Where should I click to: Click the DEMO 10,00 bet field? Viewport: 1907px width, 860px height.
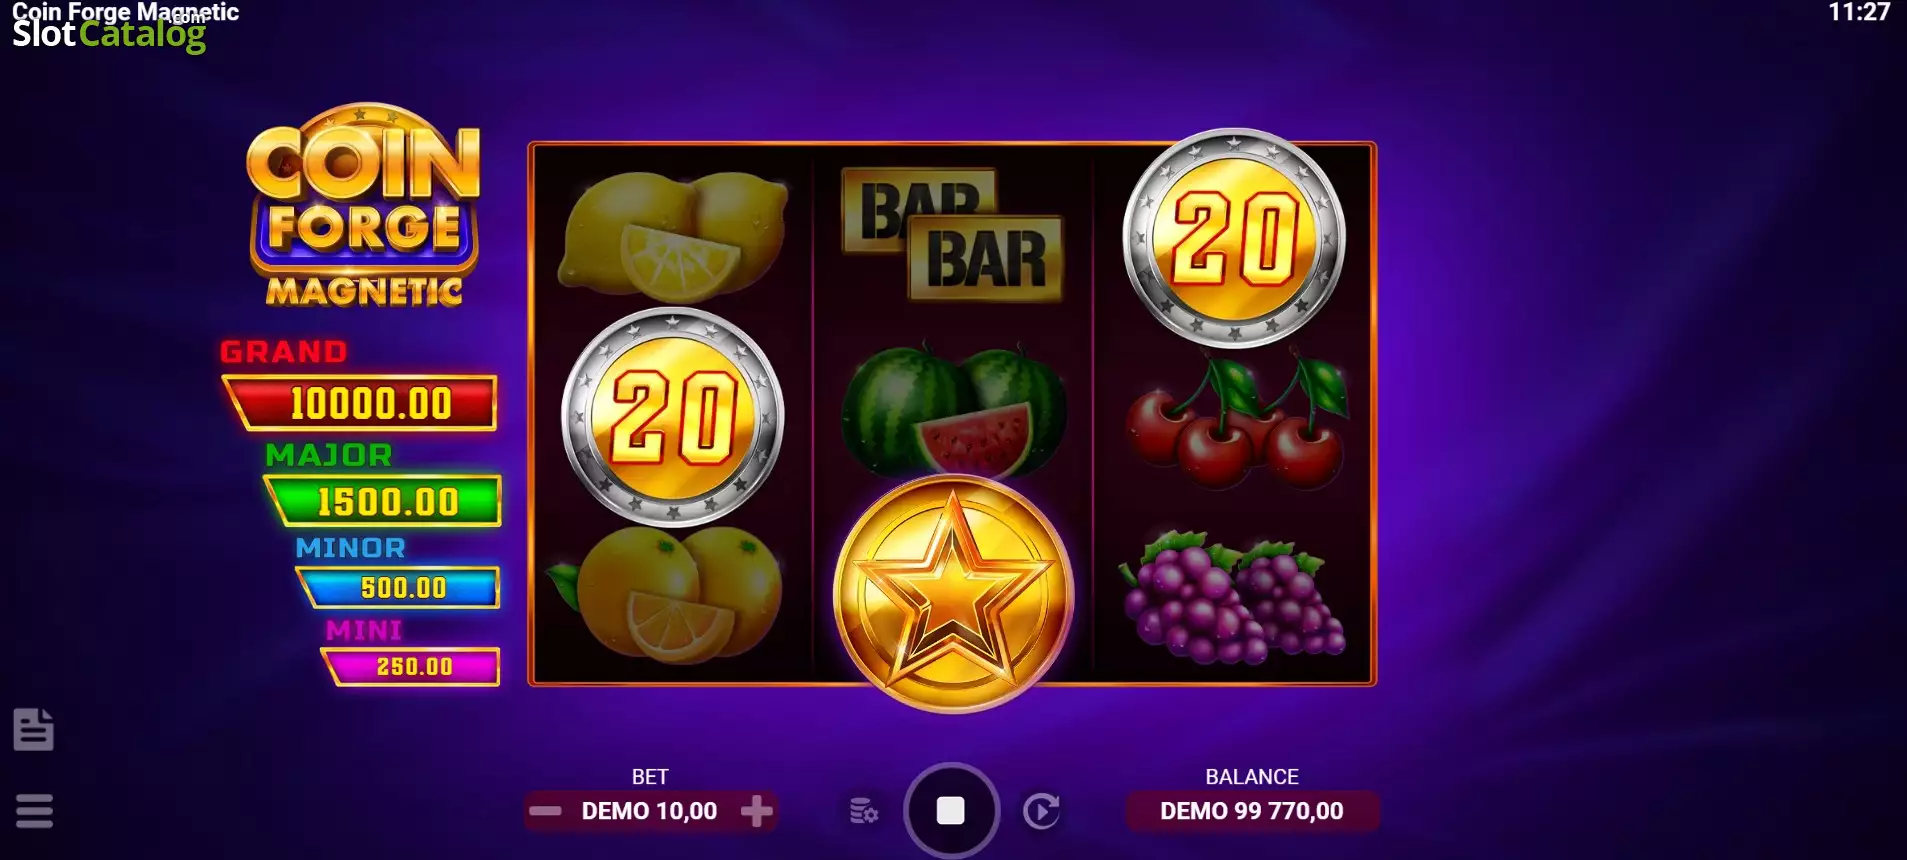coord(650,811)
